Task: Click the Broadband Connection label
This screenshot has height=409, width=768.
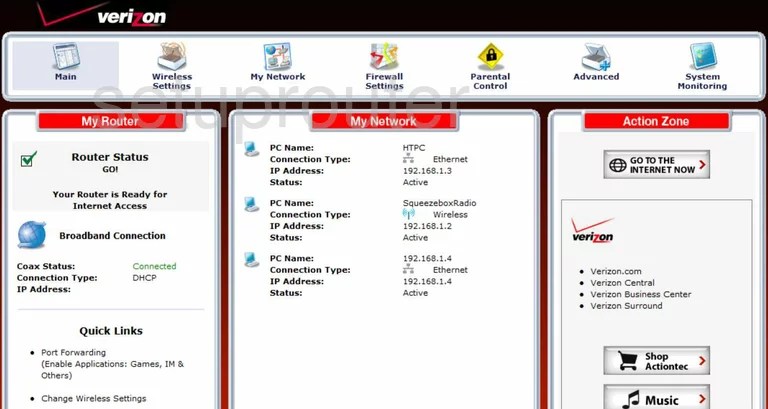Action: click(112, 236)
